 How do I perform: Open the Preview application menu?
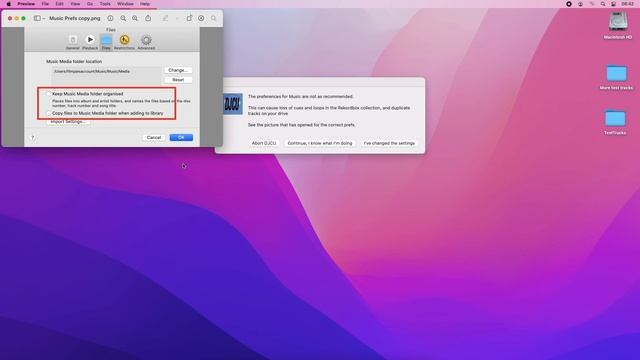point(26,4)
